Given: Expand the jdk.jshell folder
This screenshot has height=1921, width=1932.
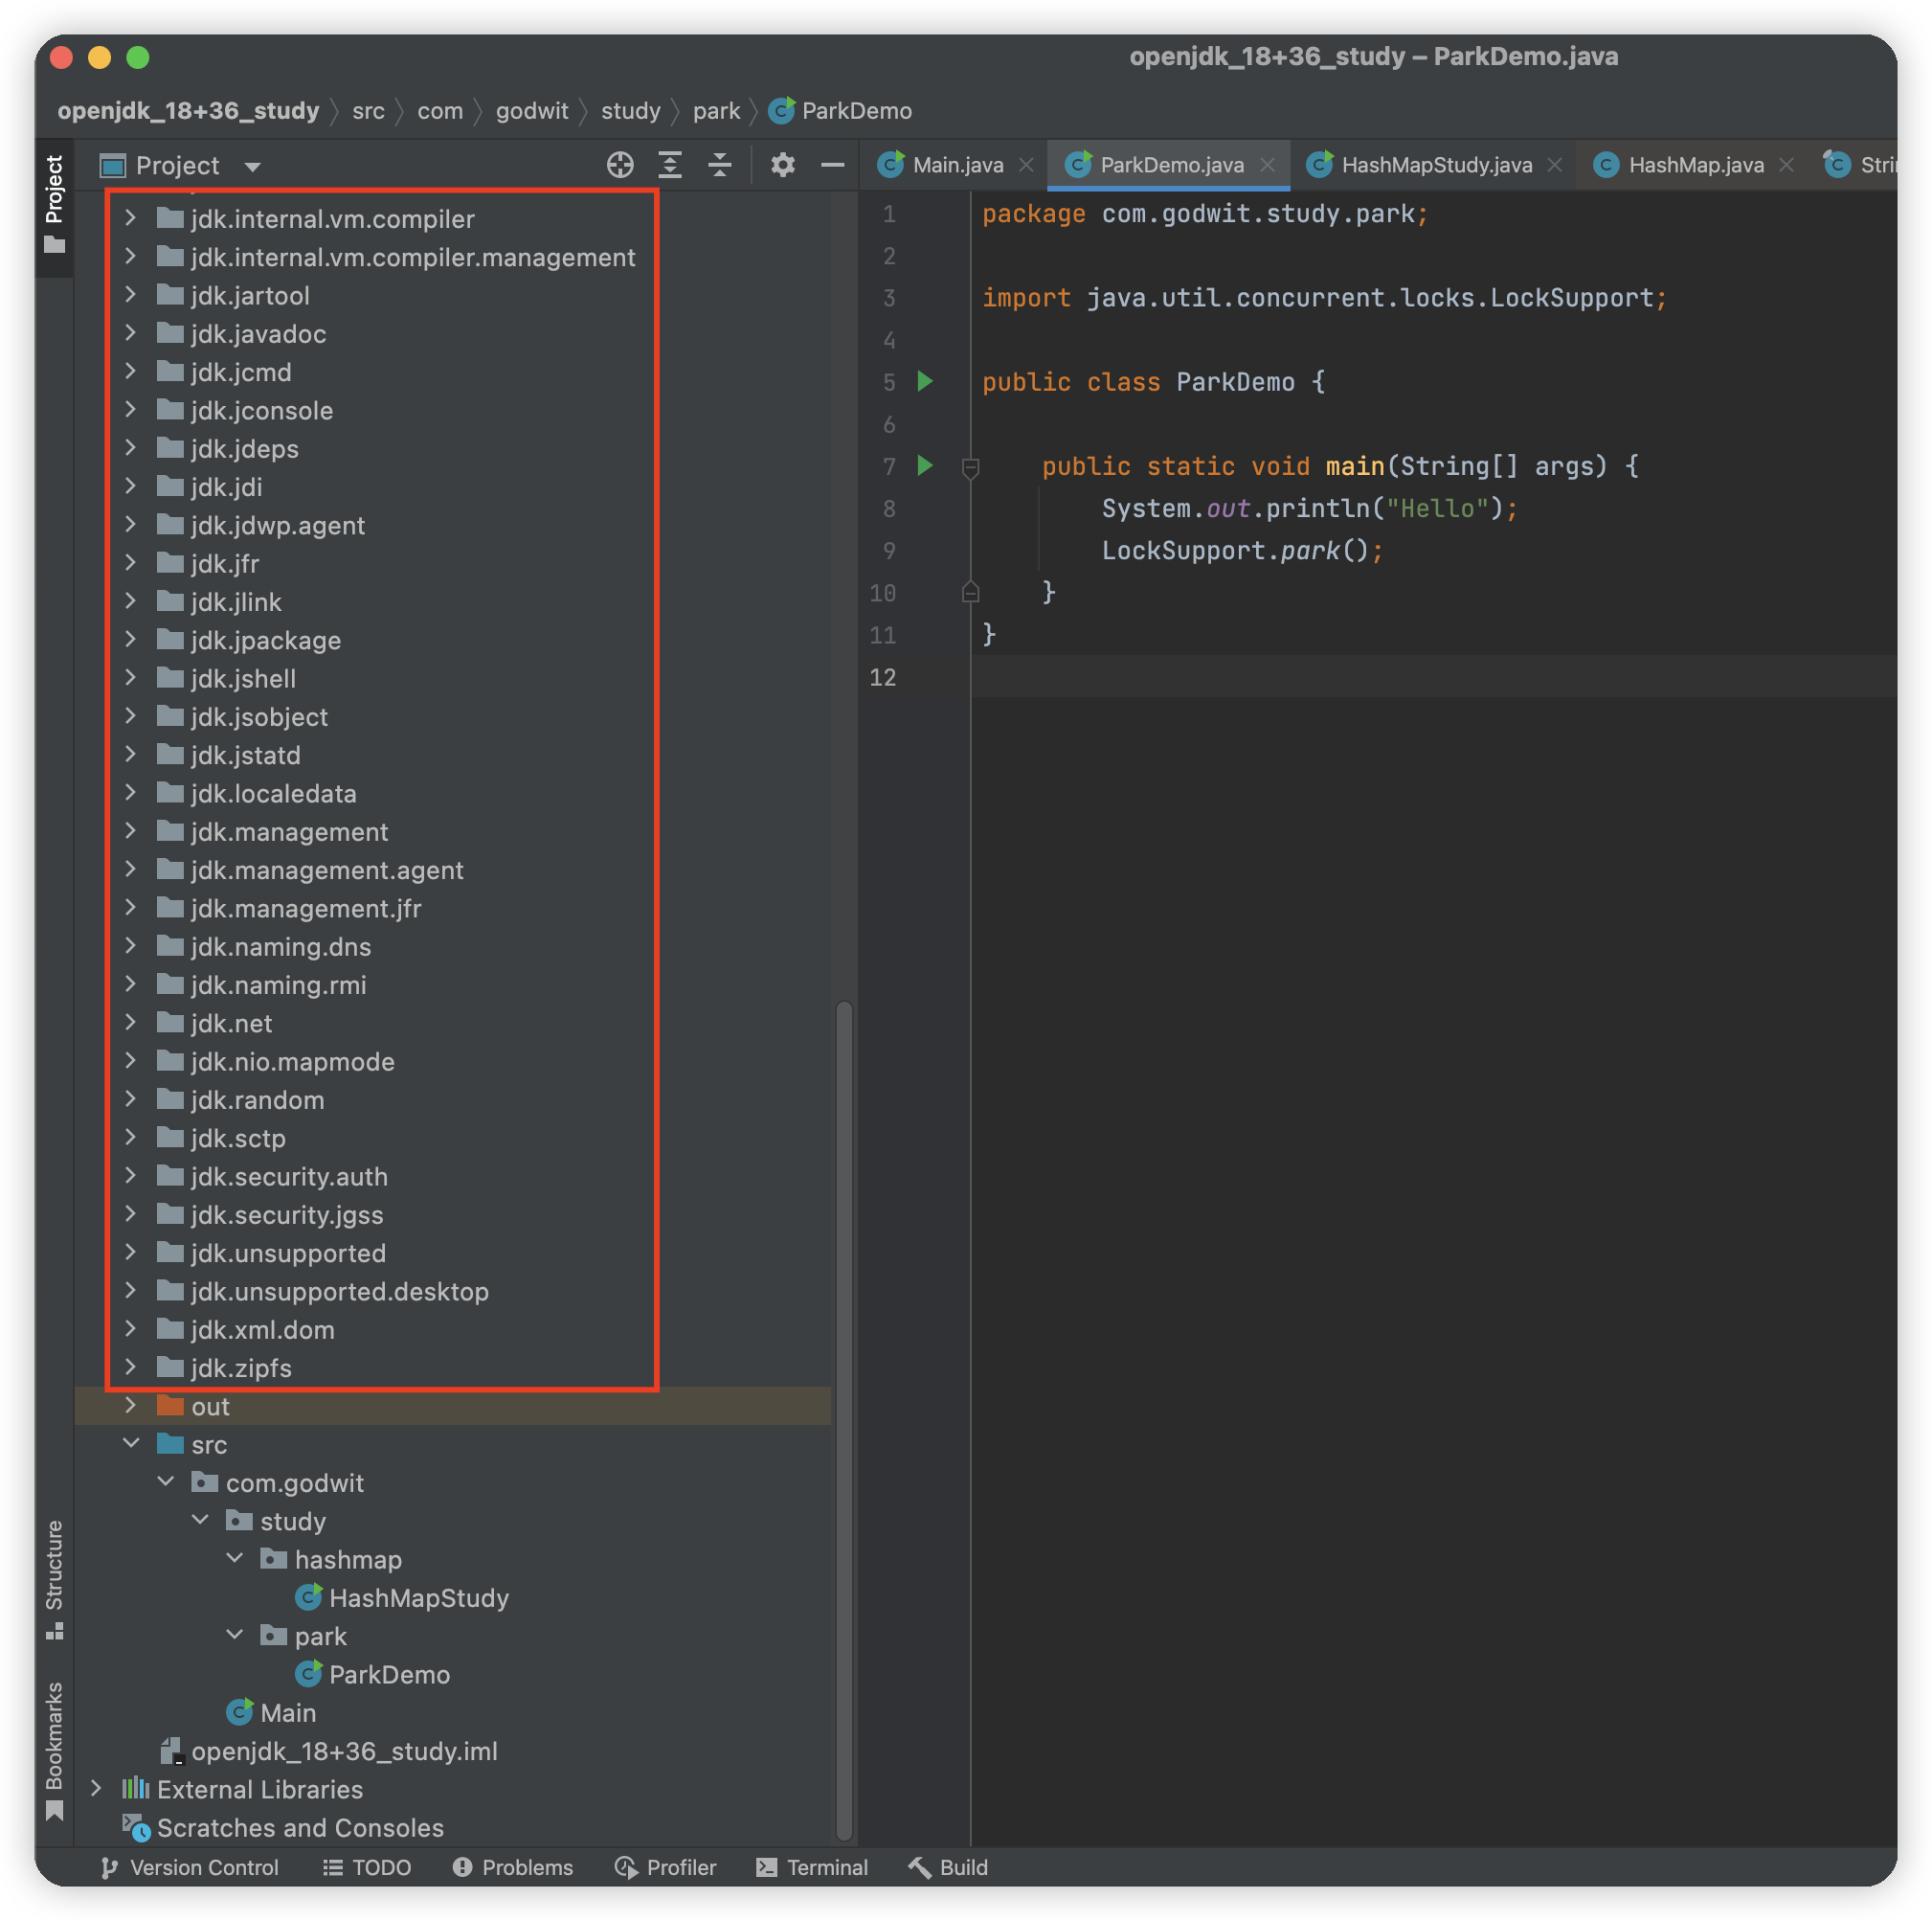Looking at the screenshot, I should pos(130,678).
